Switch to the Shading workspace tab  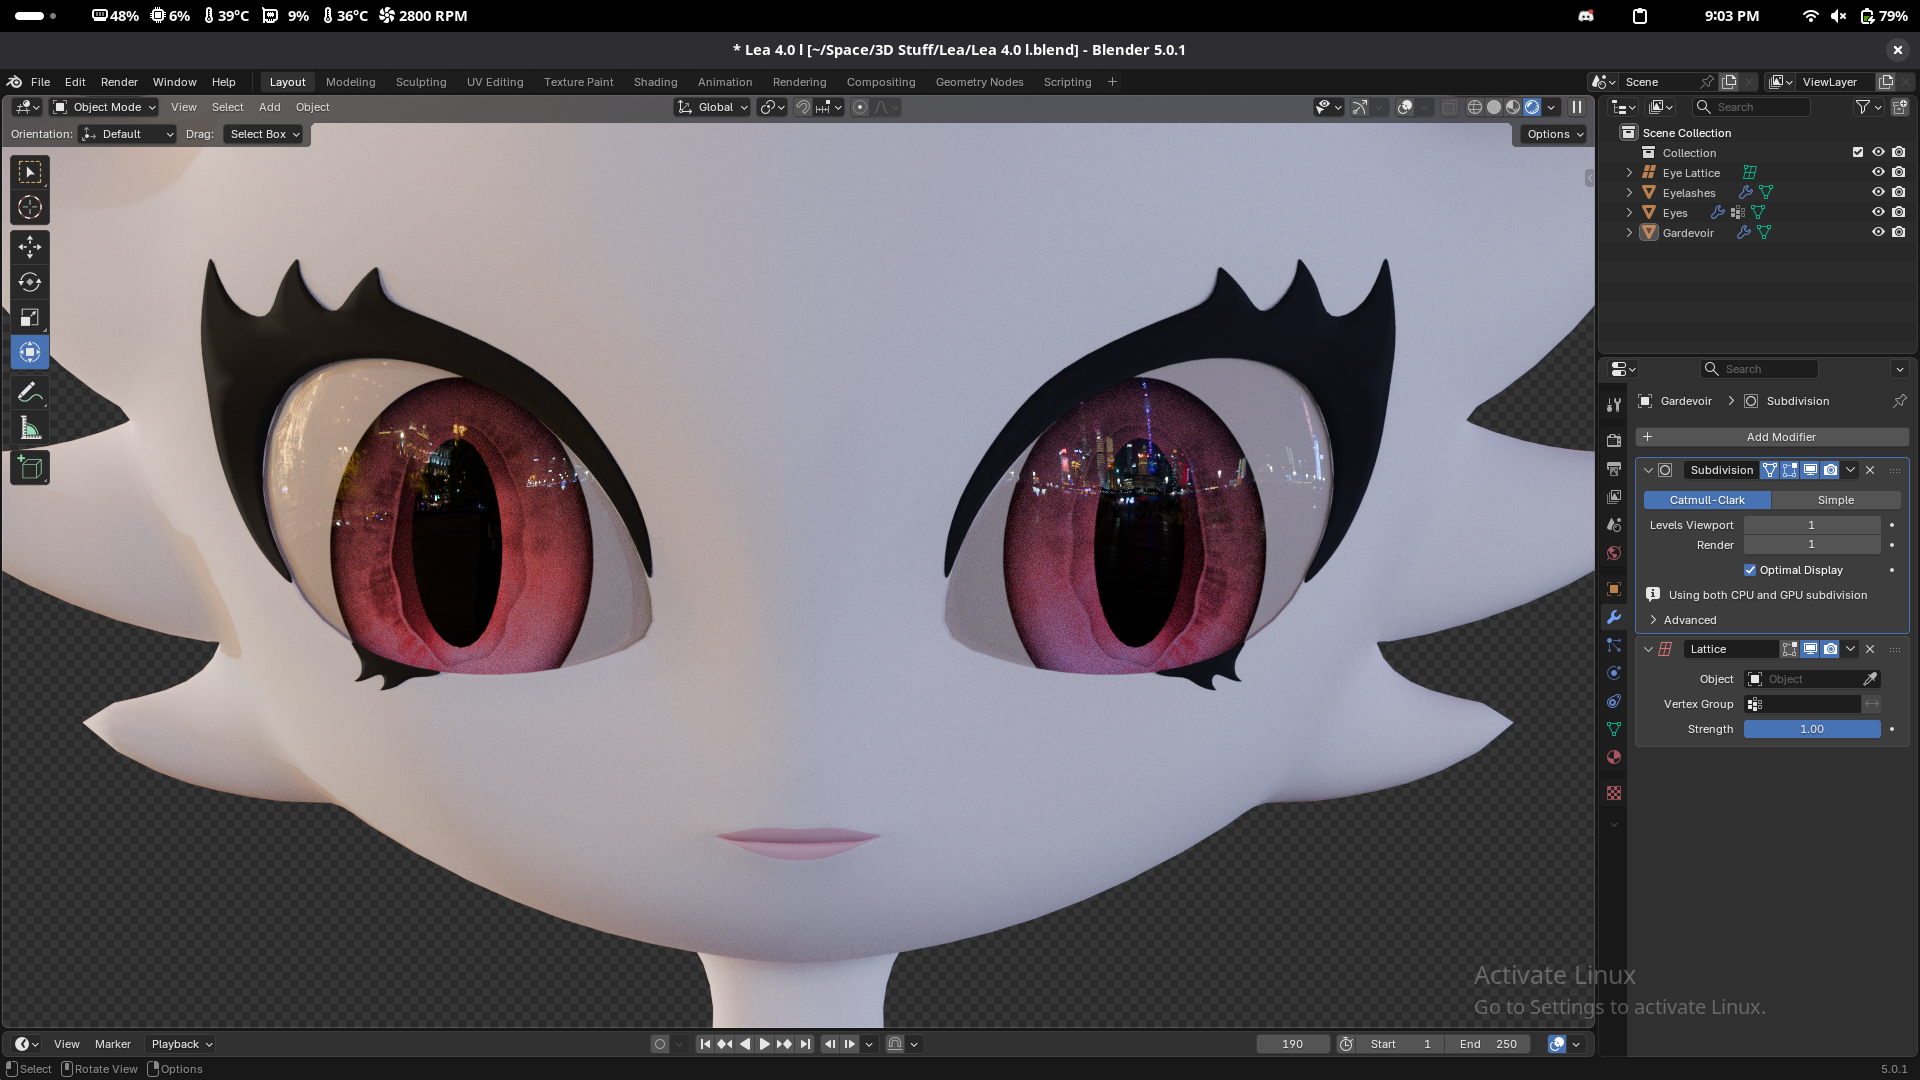click(x=655, y=82)
